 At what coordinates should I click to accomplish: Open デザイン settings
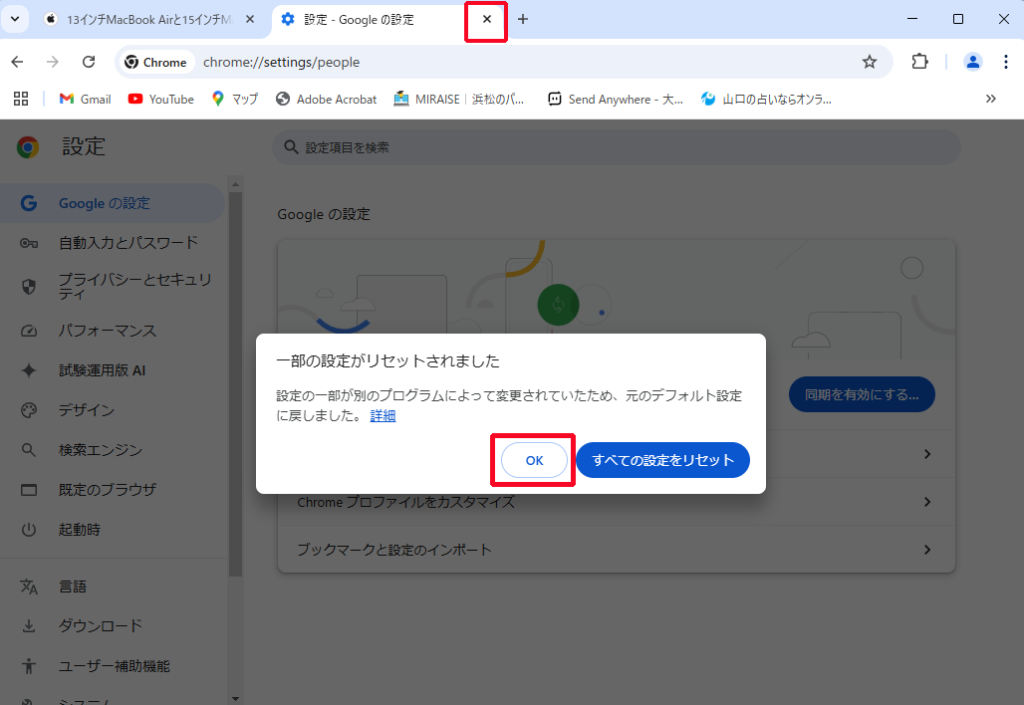[x=112, y=411]
